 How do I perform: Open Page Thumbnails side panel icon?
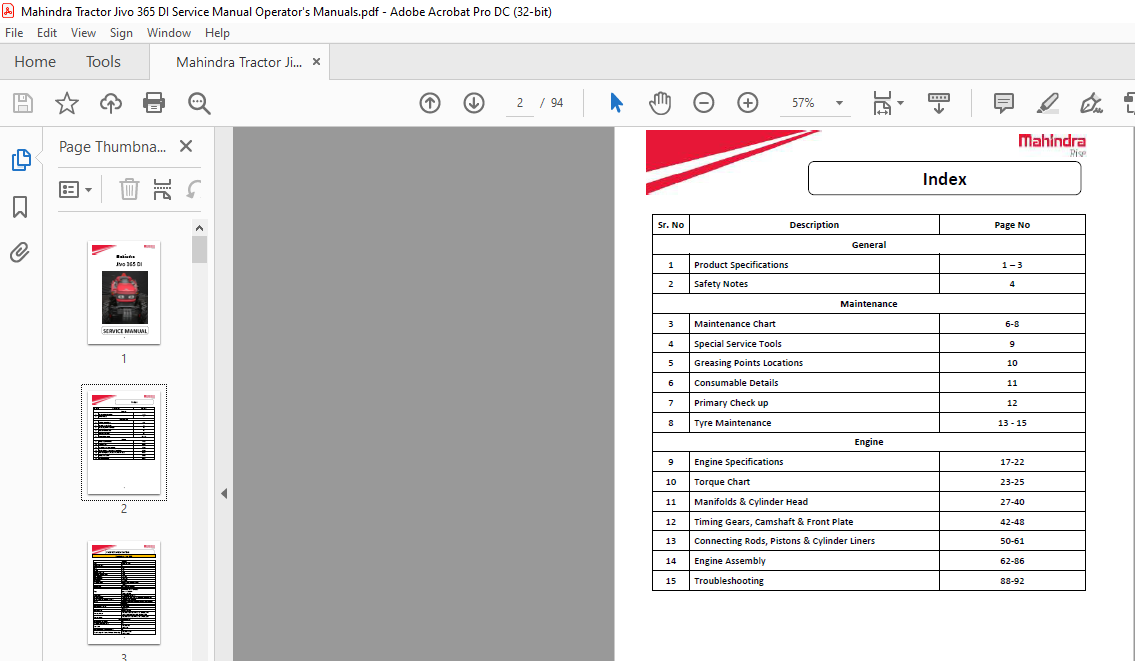[21, 160]
